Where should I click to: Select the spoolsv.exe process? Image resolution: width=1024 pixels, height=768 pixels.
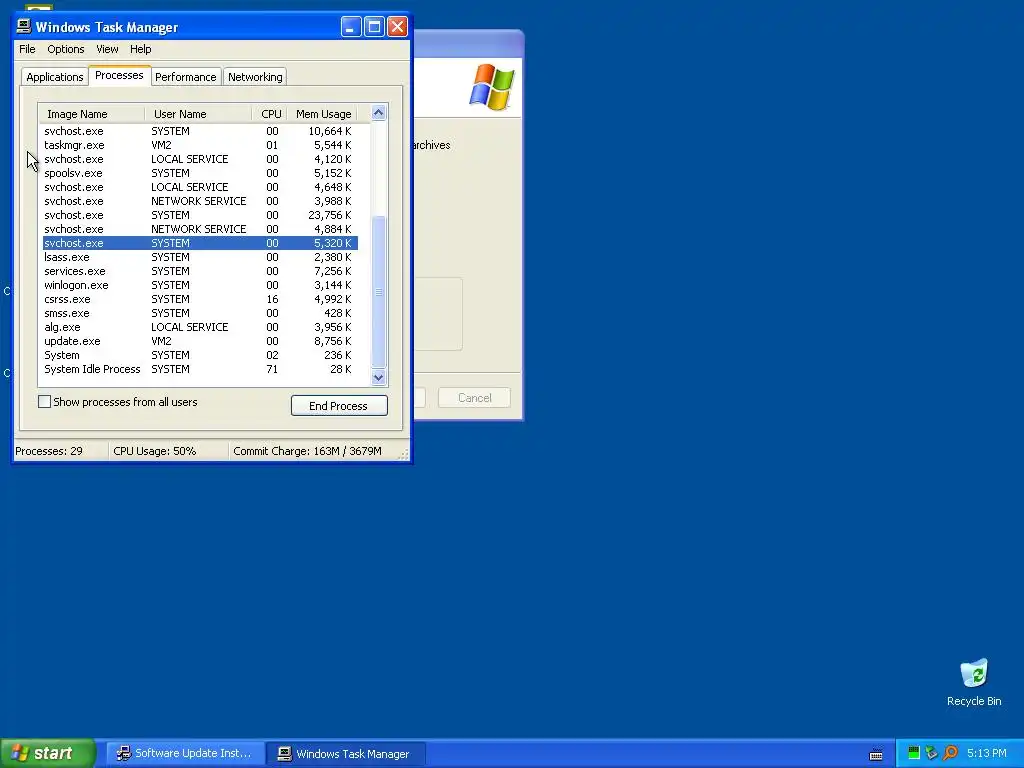click(x=200, y=173)
